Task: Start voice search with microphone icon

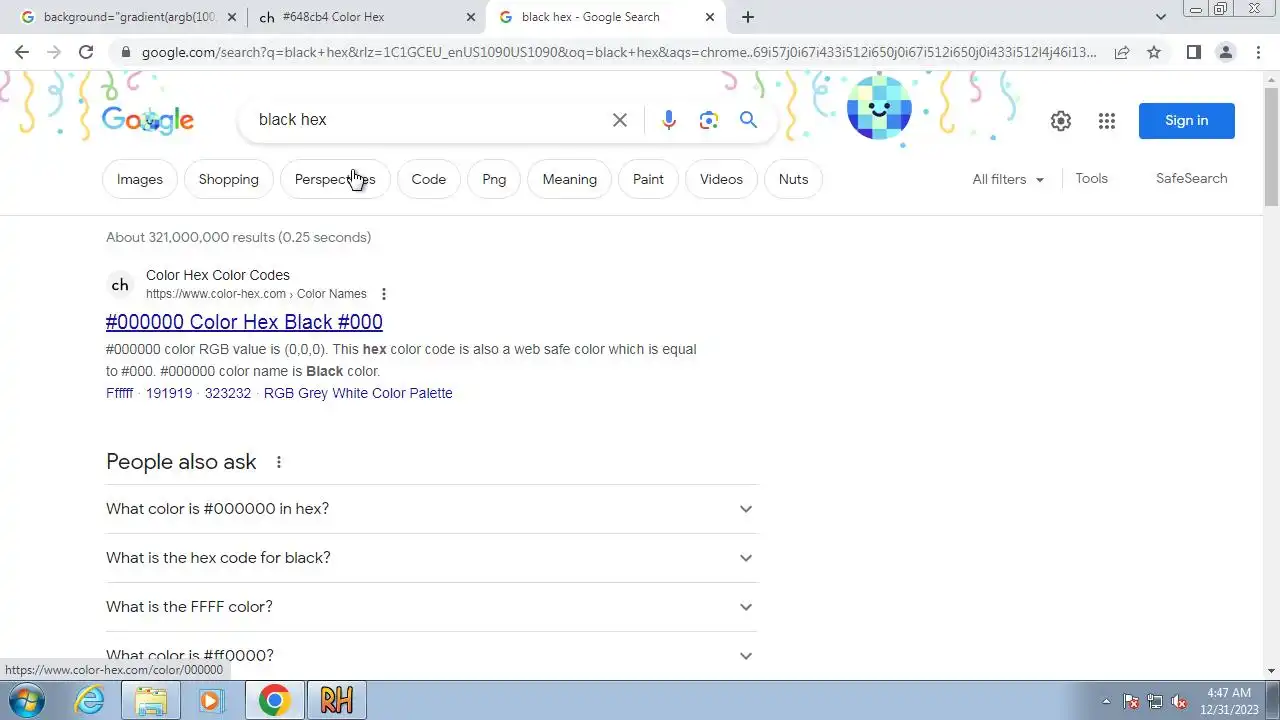Action: click(669, 120)
